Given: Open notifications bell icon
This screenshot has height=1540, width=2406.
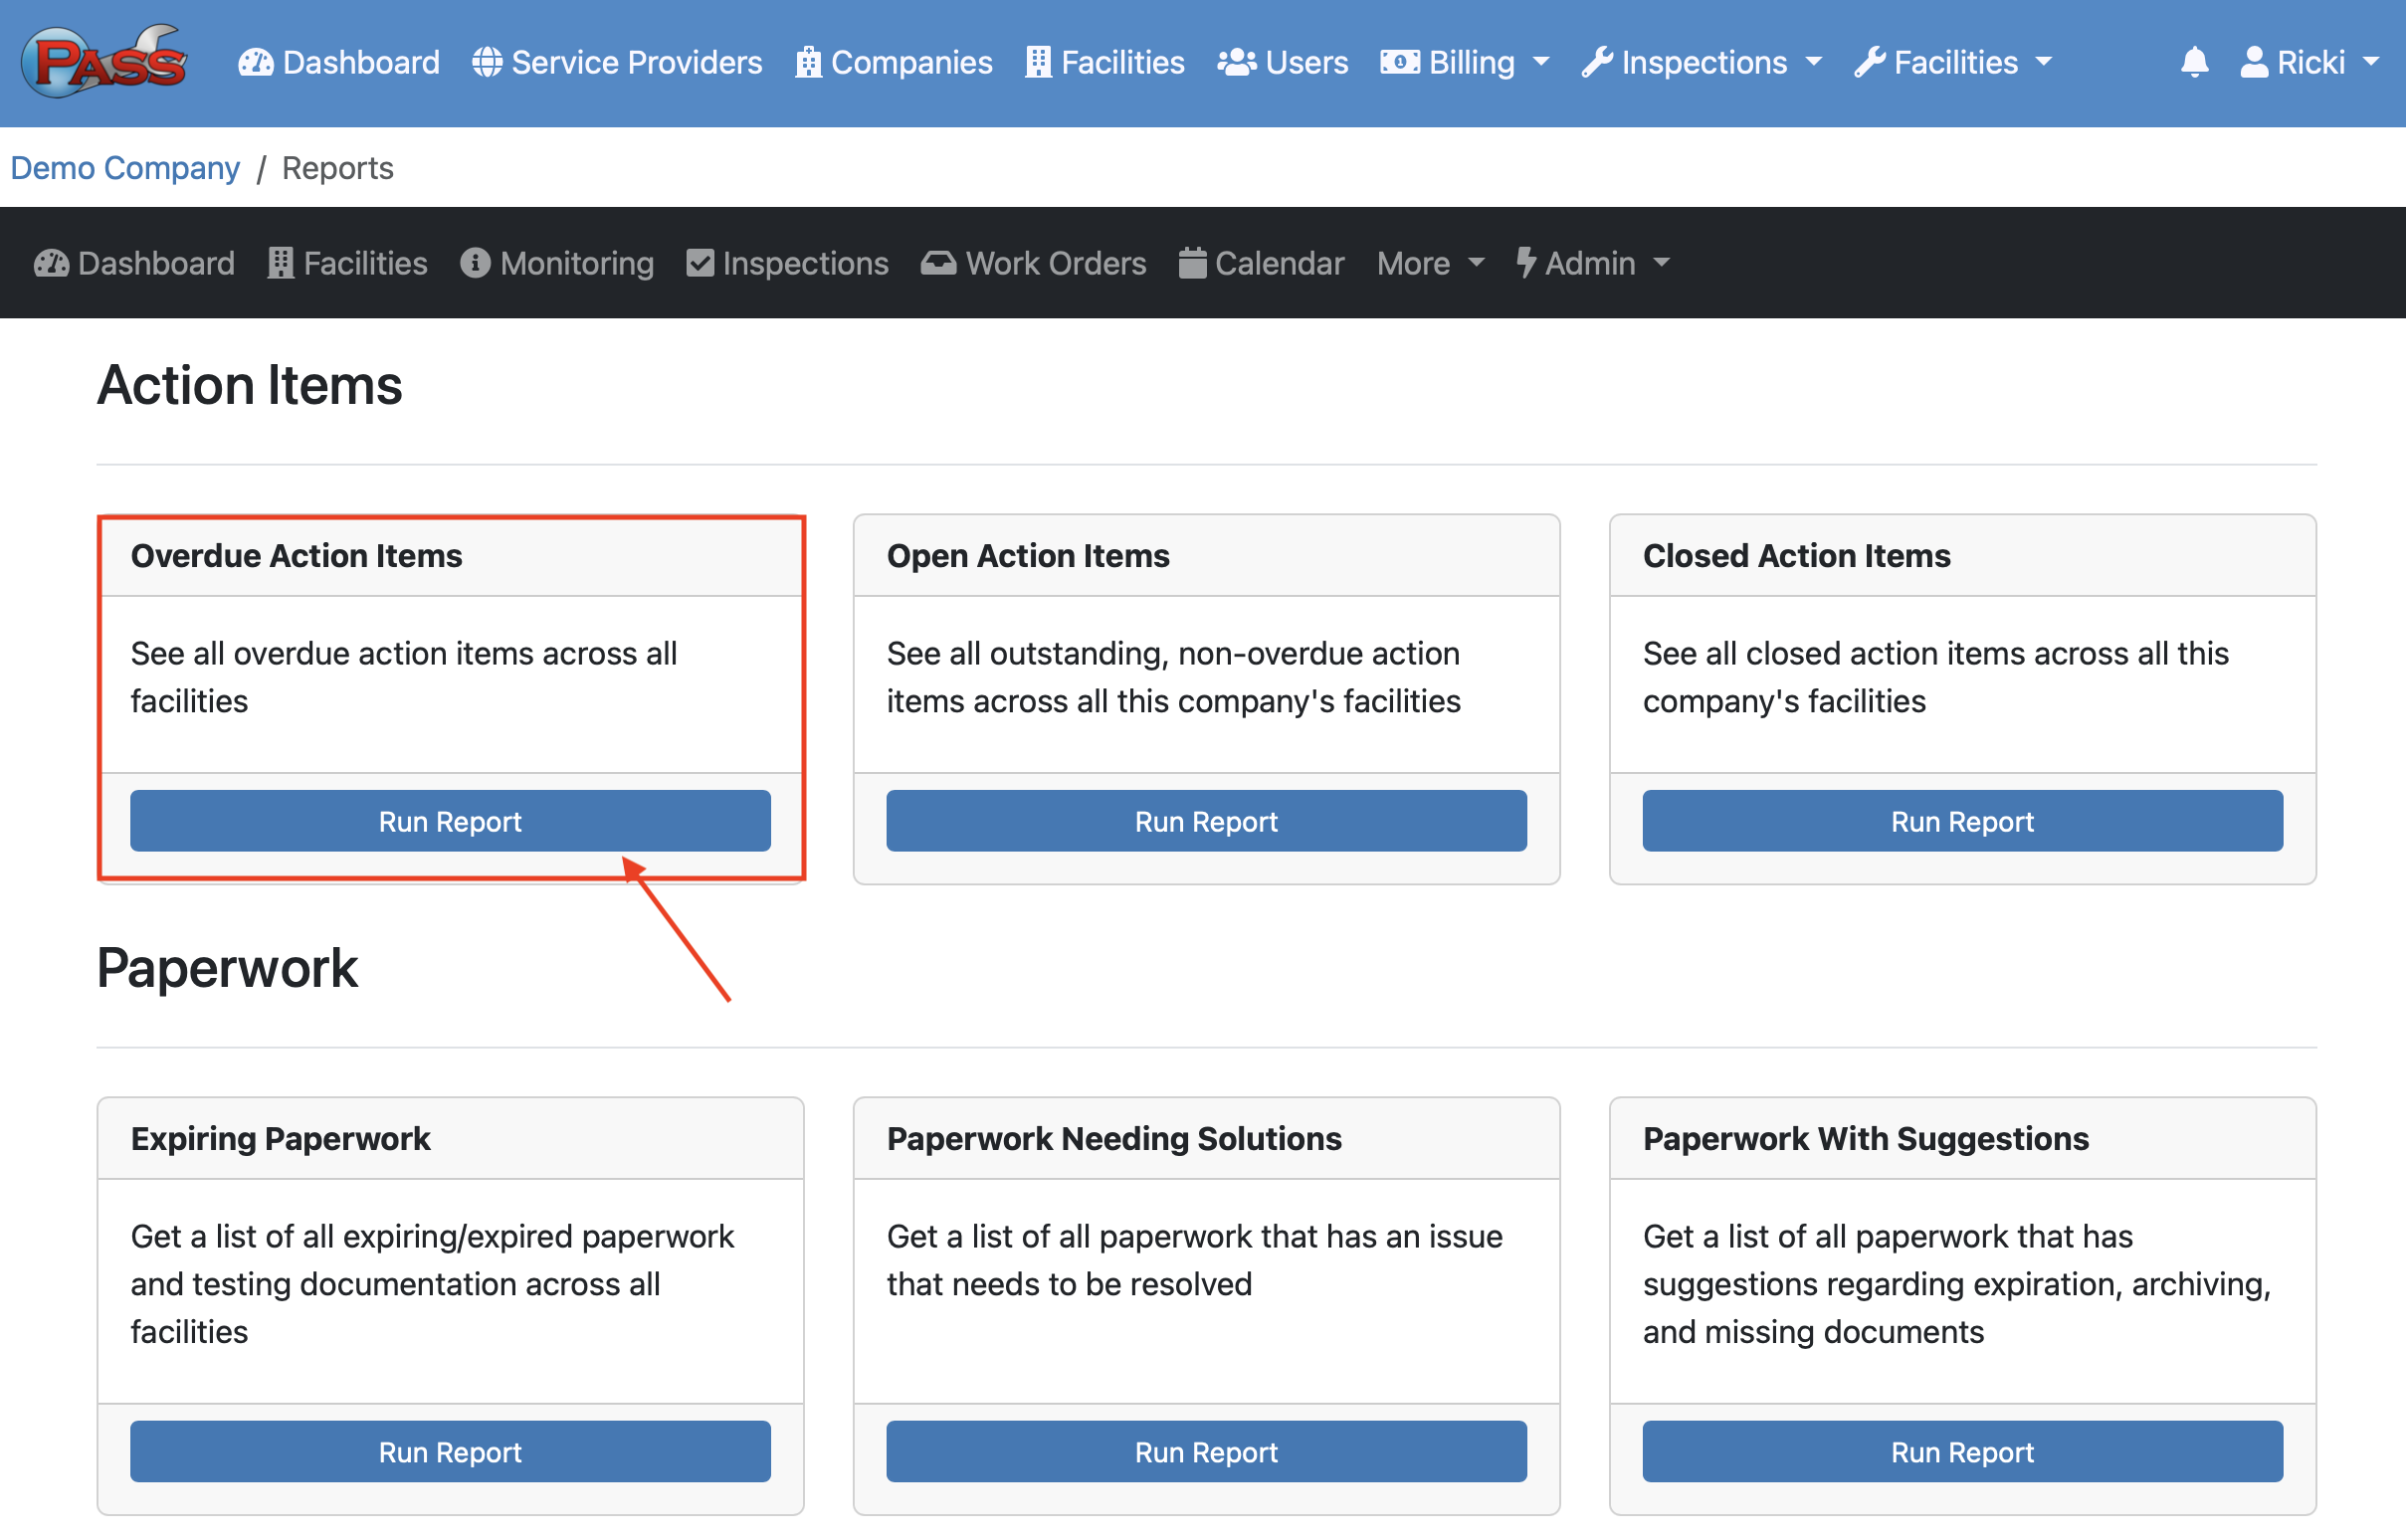Looking at the screenshot, I should (2194, 62).
